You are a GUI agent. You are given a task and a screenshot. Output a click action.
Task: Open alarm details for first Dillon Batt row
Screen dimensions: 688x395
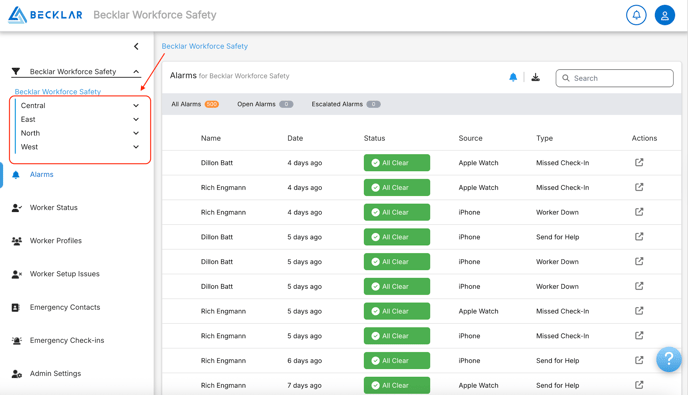tap(639, 162)
